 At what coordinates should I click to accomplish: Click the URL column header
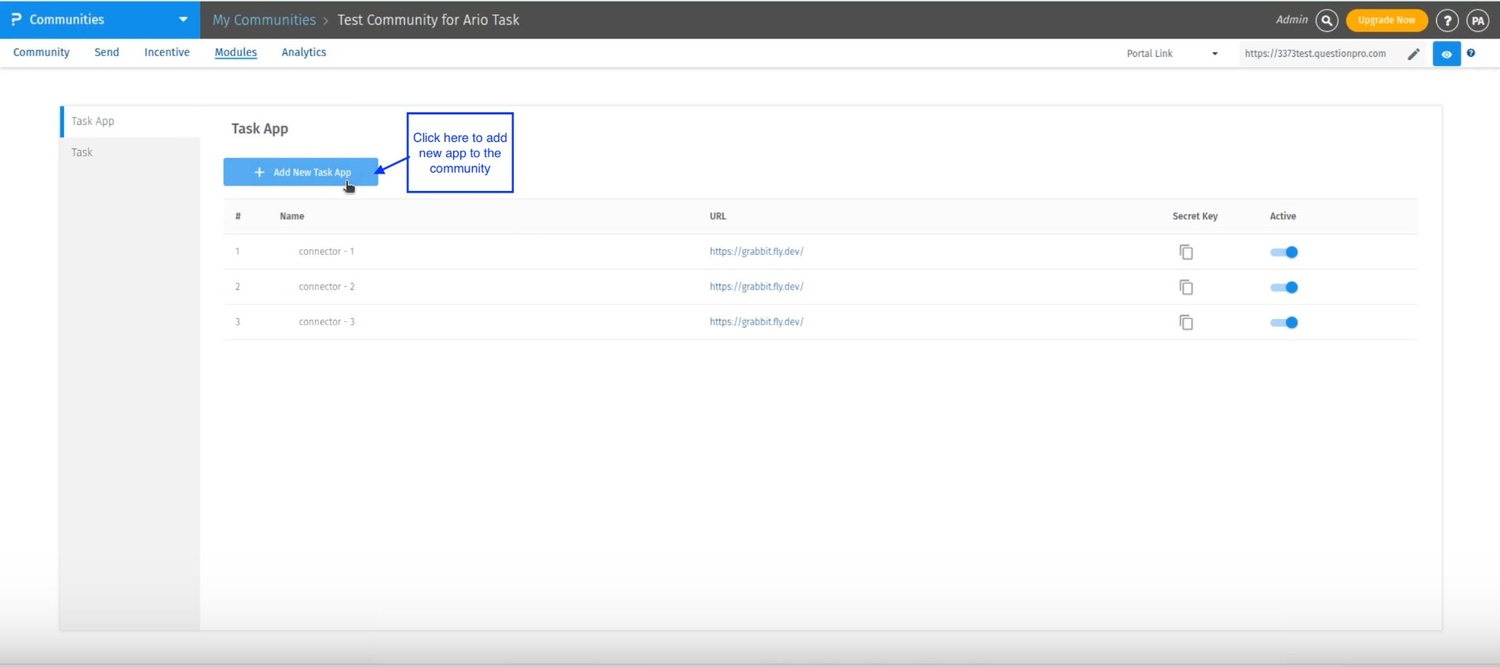718,216
